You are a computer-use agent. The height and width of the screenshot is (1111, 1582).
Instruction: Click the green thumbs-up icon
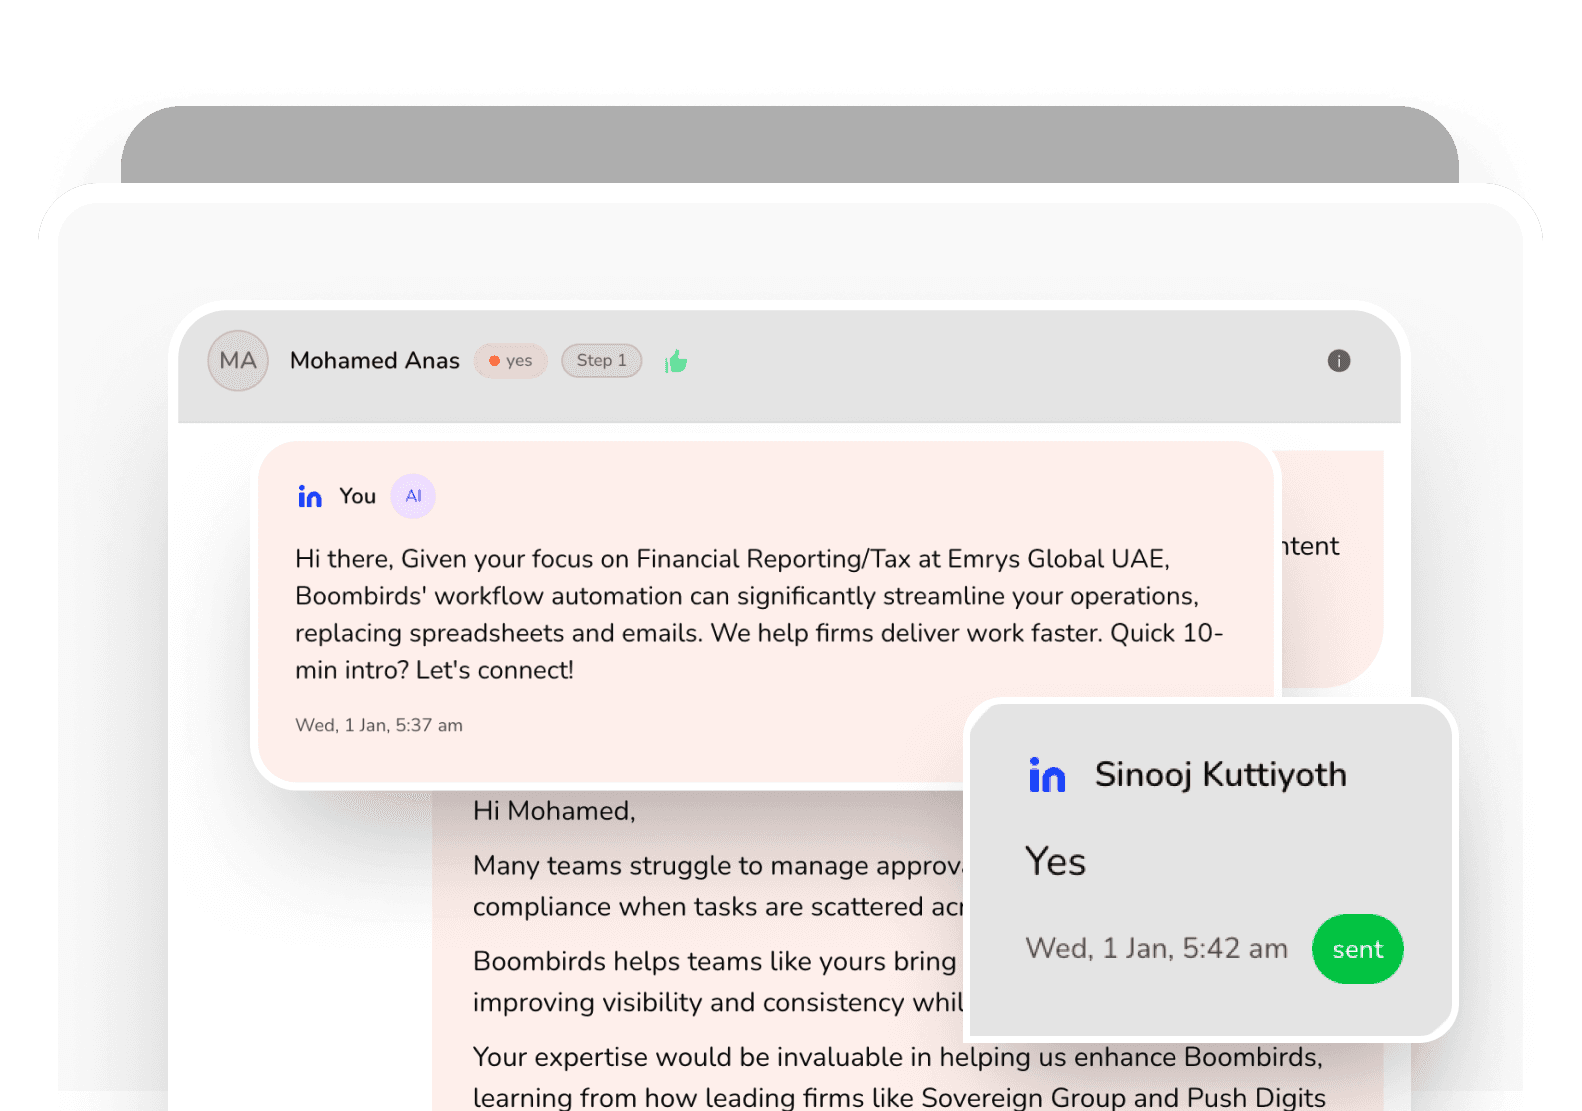click(676, 361)
